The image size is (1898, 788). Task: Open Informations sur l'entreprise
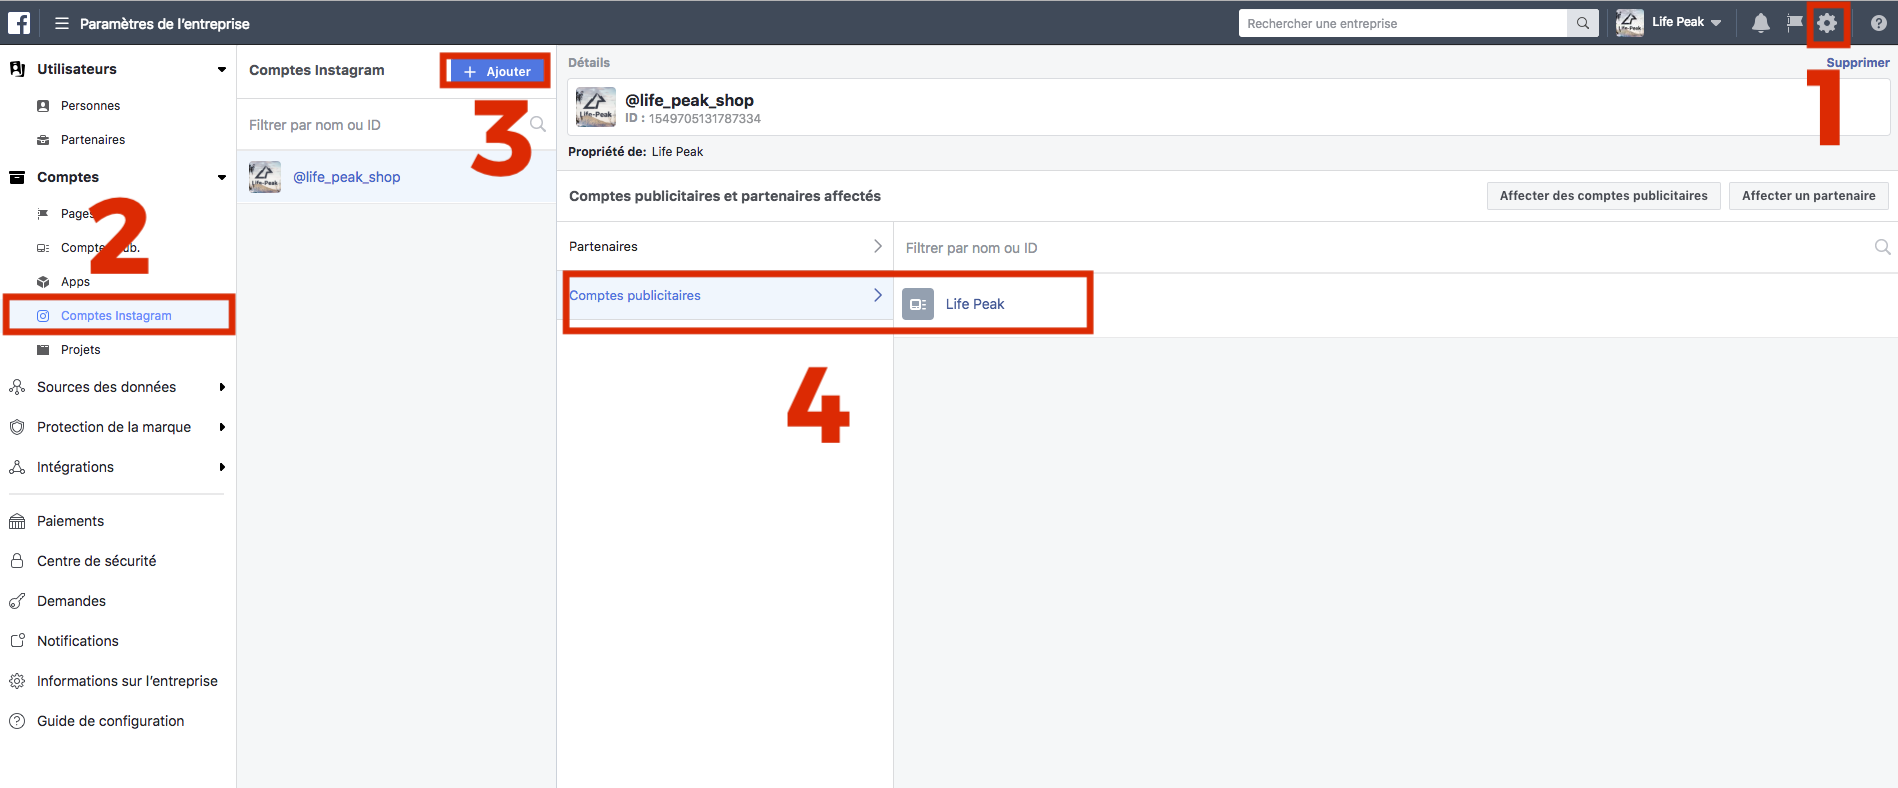pos(127,681)
